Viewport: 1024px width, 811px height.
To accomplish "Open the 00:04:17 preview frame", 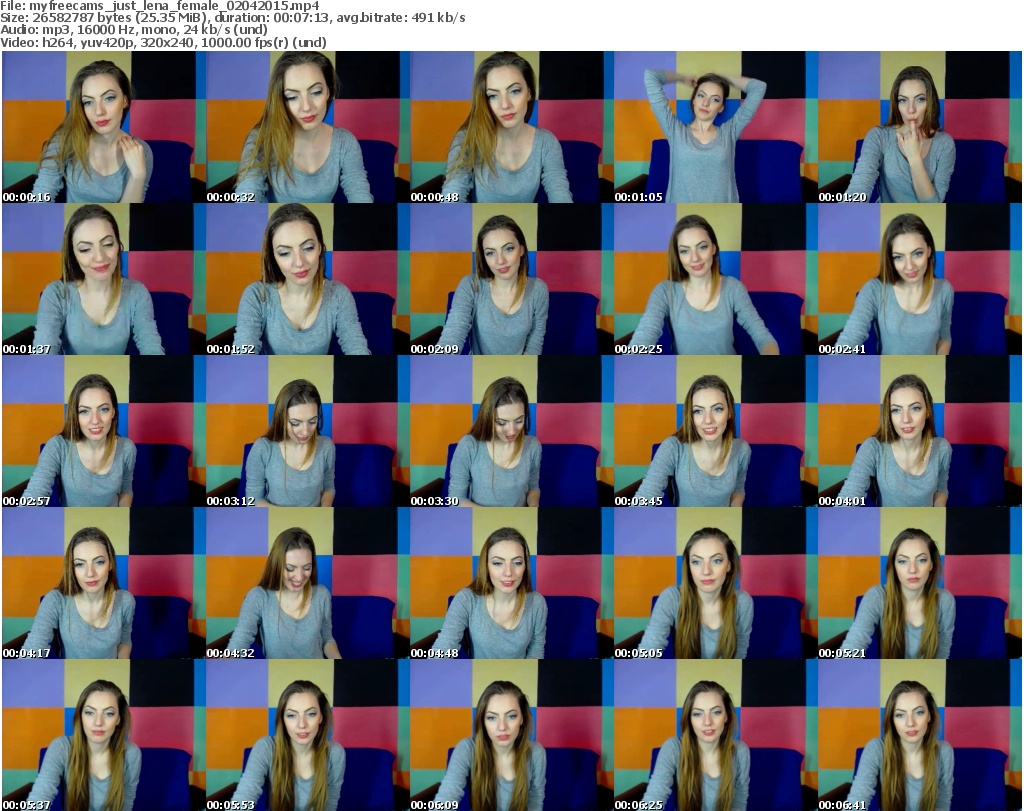I will [x=103, y=583].
